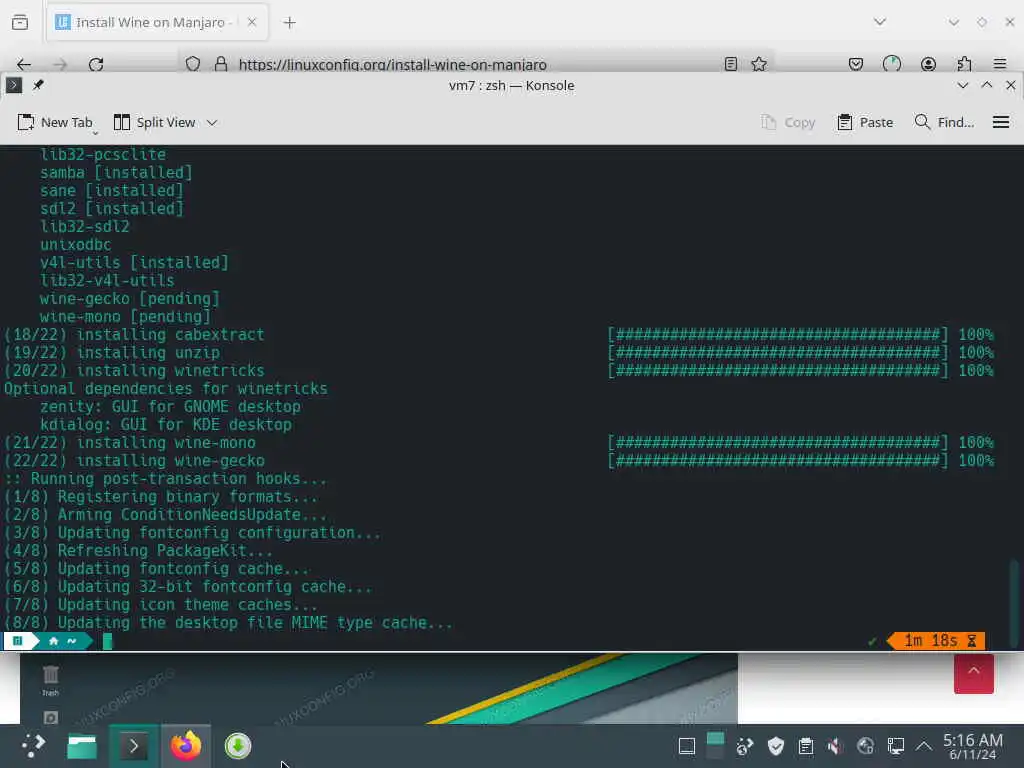Open the tracking protection shield icon
The image size is (1024, 768).
[x=193, y=64]
